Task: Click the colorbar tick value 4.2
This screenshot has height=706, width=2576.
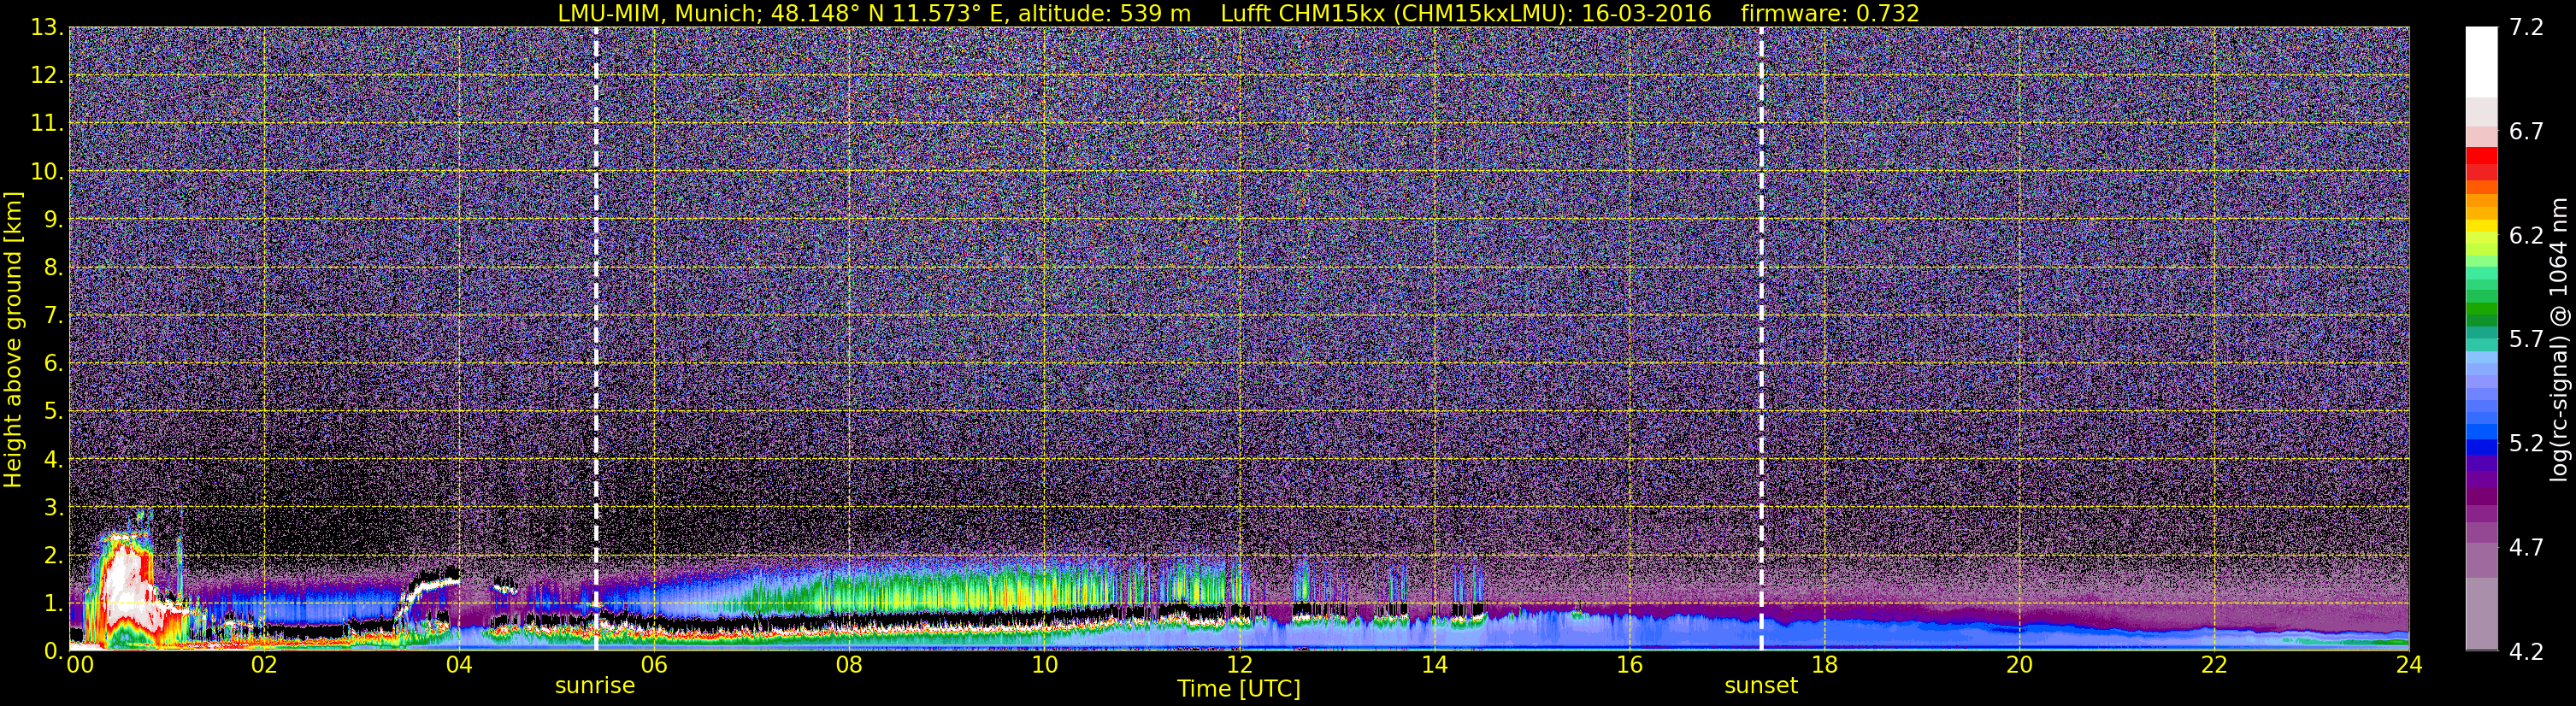Action: coord(2526,652)
